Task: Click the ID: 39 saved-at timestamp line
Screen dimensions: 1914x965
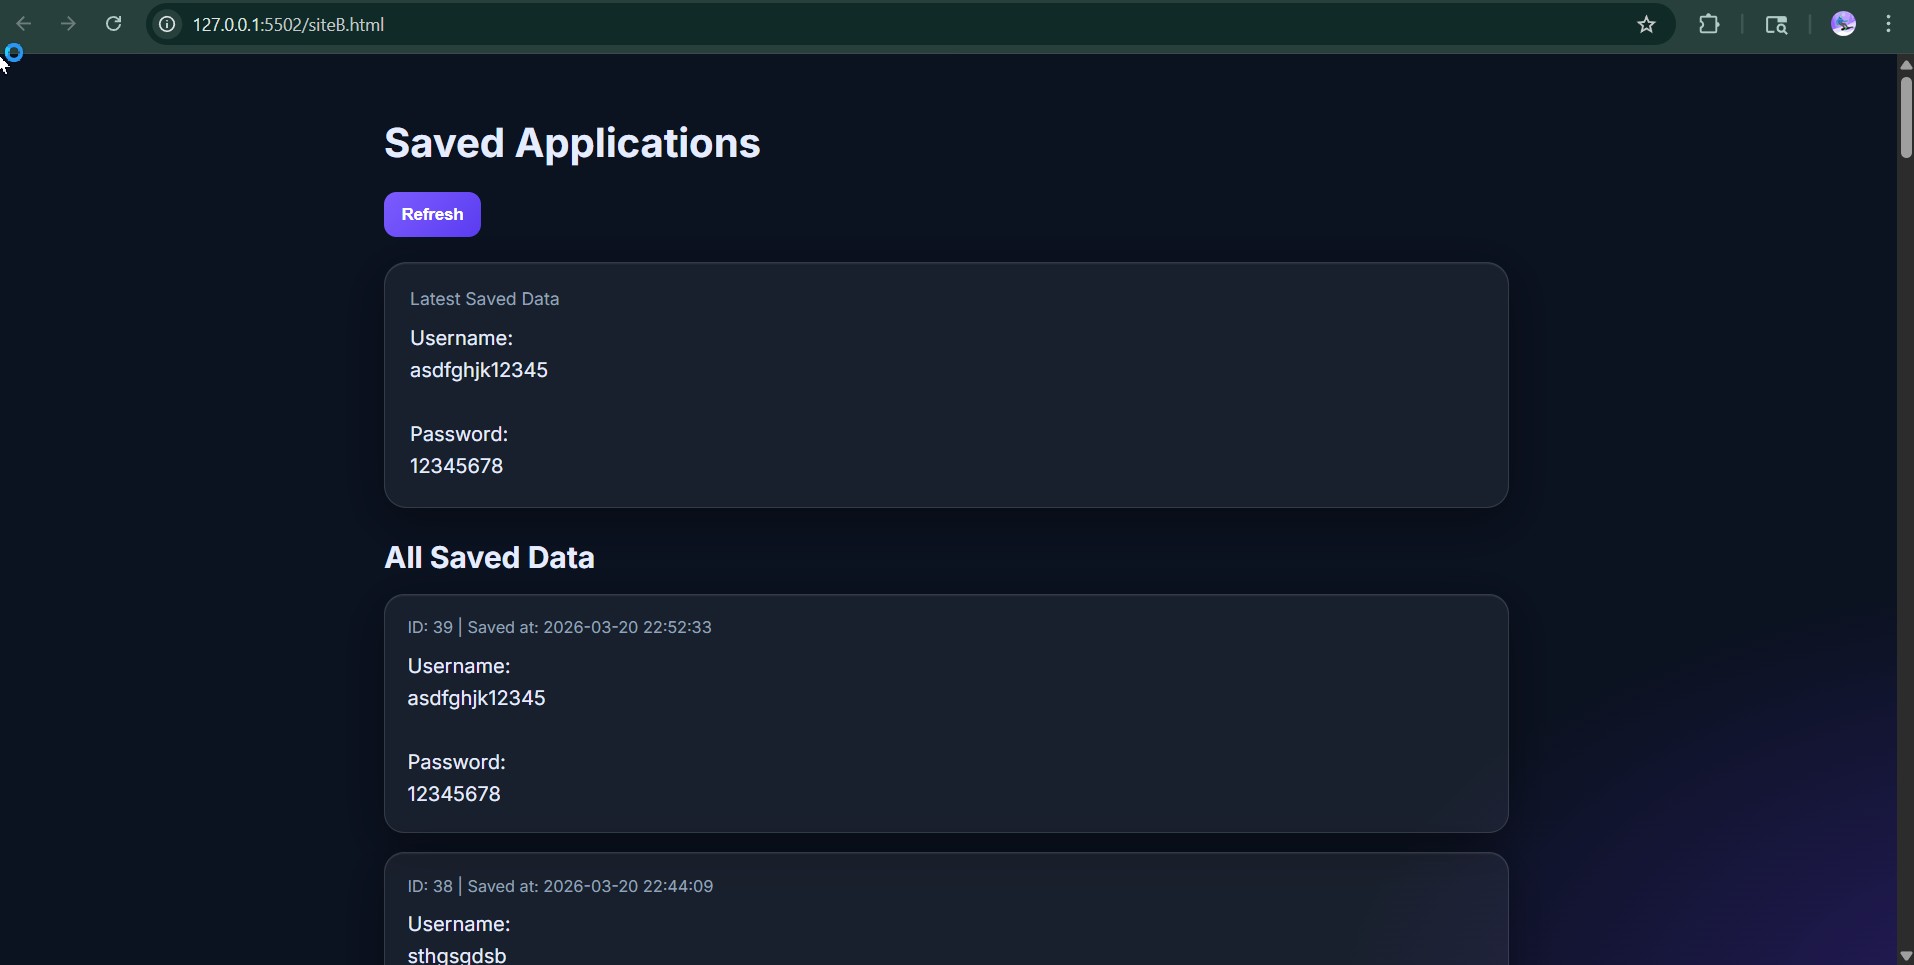Action: [x=559, y=627]
